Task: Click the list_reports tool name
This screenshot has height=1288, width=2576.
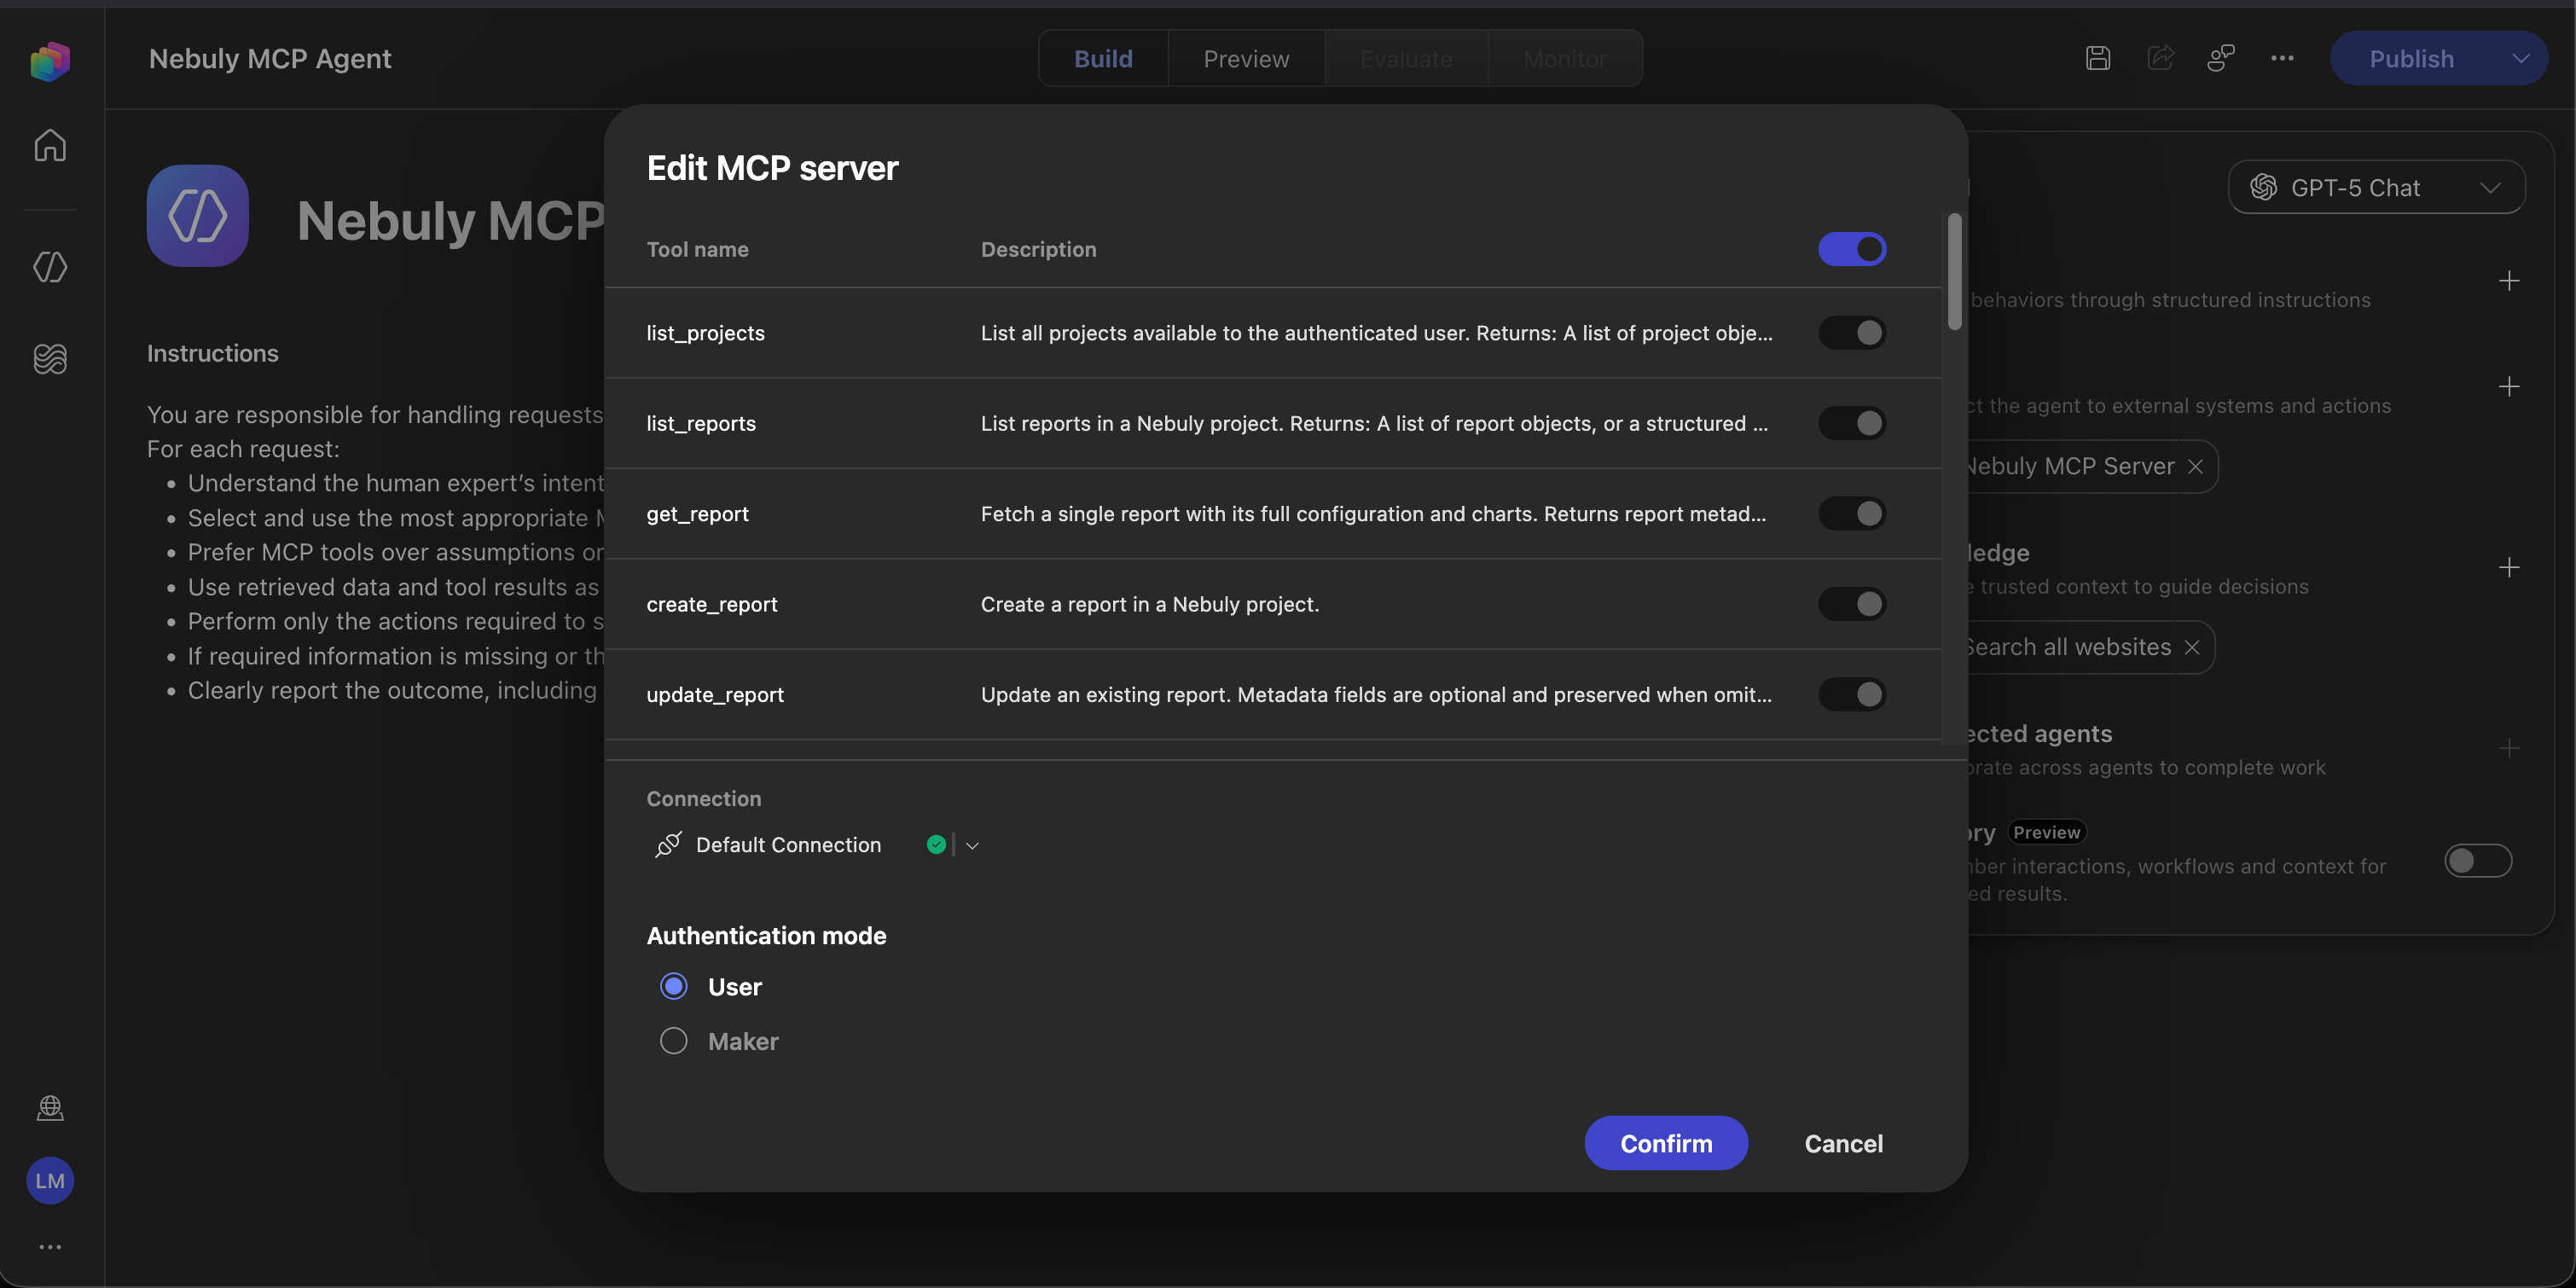Action: (701, 423)
